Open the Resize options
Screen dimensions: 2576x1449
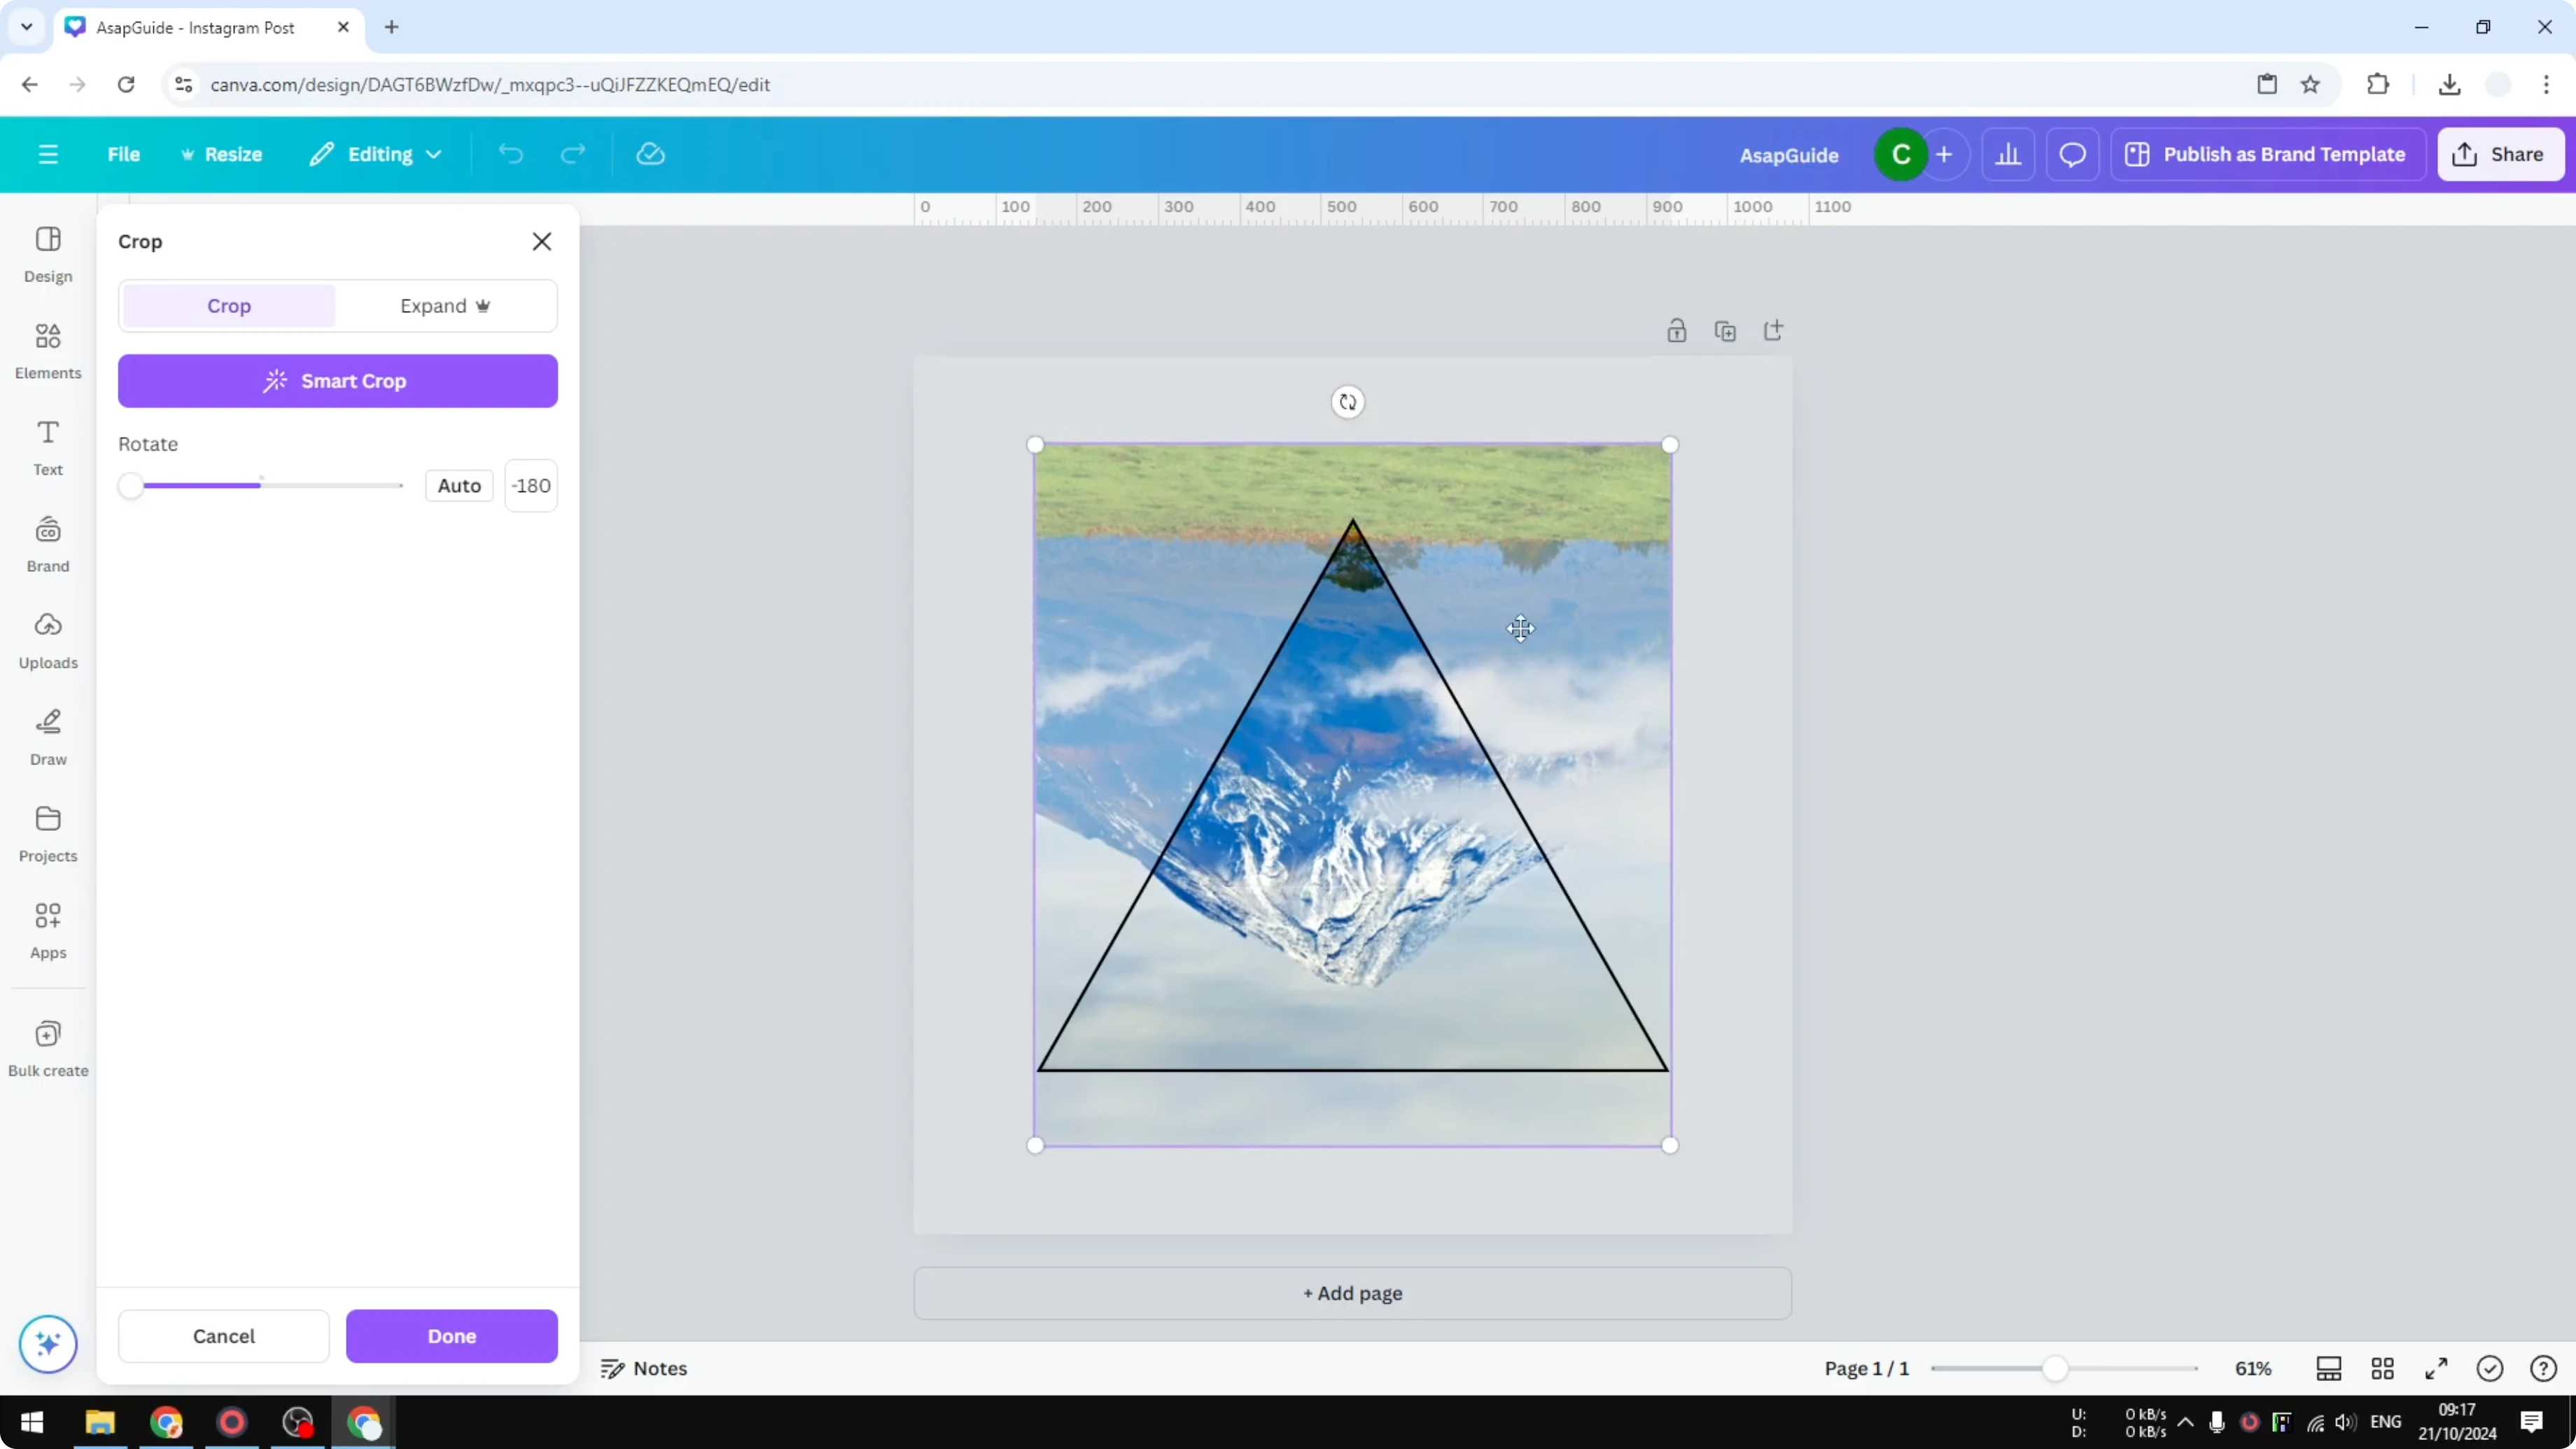click(222, 153)
